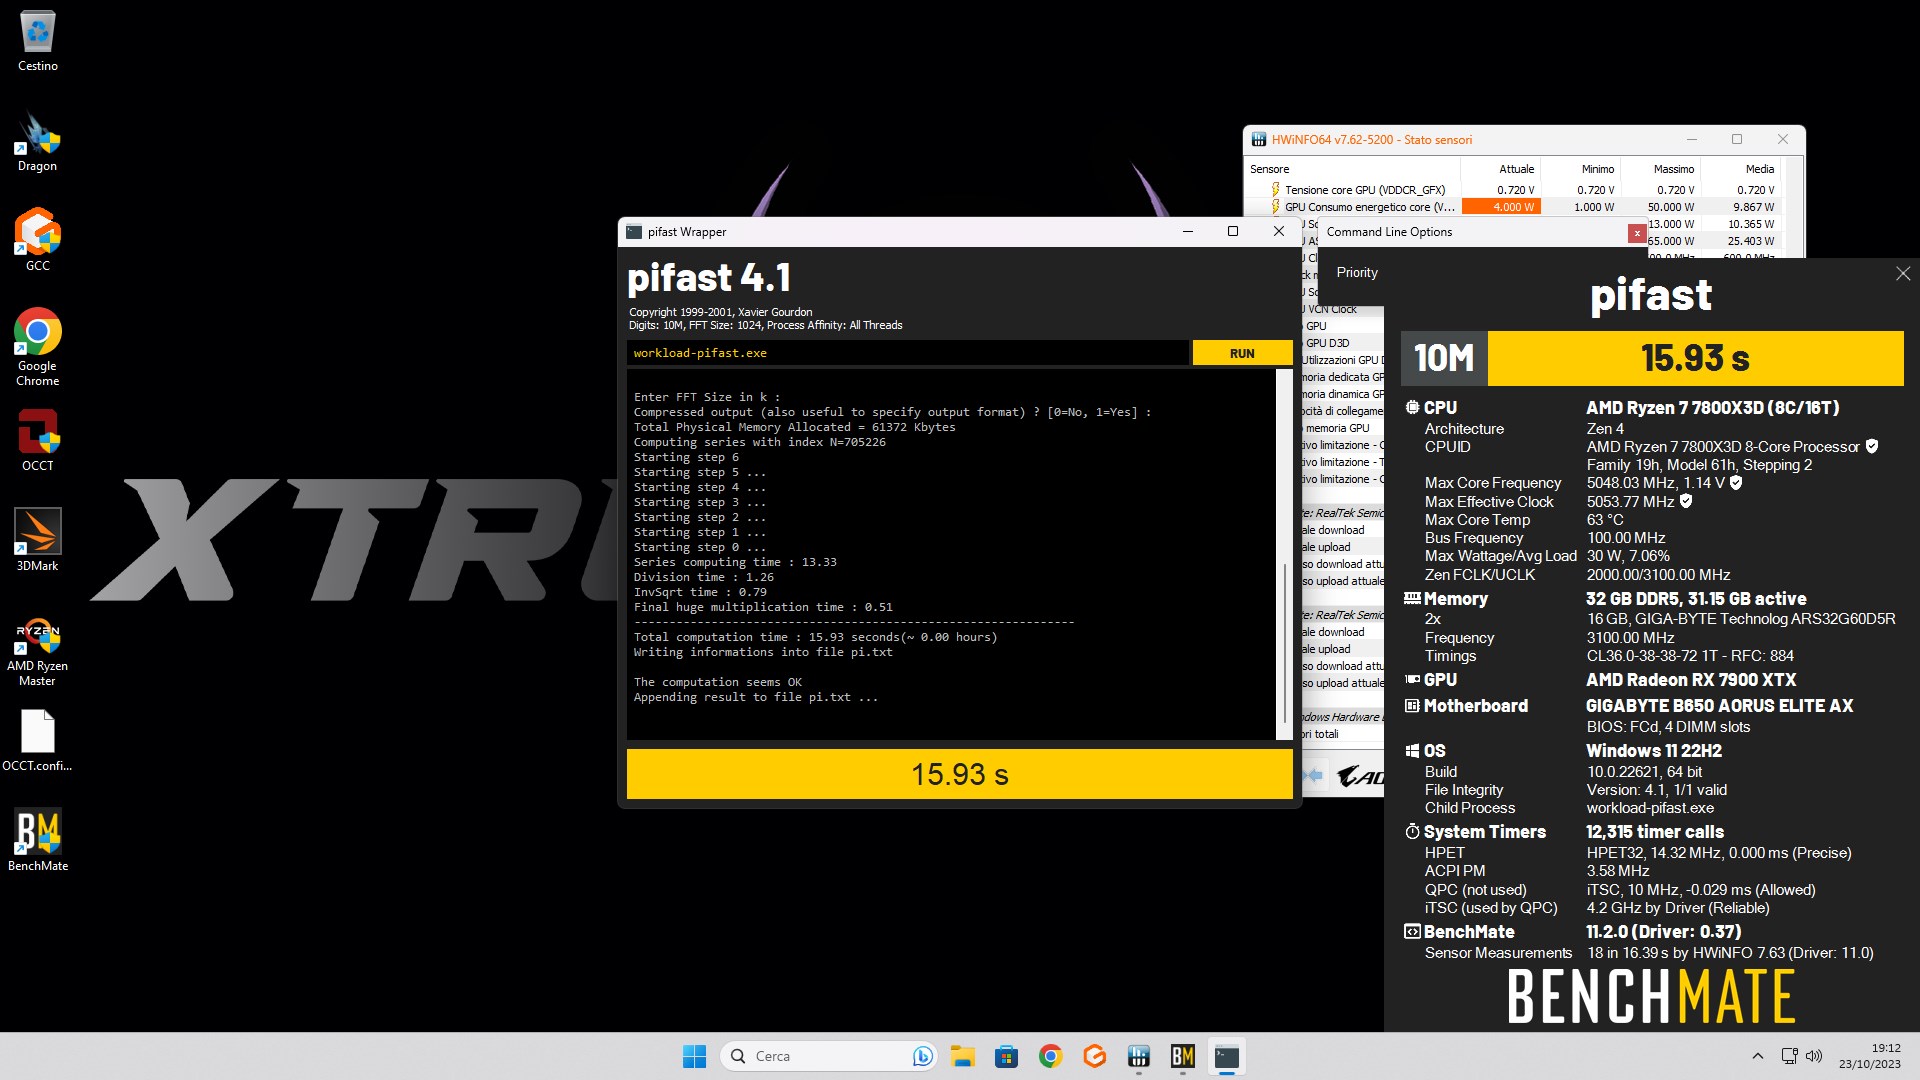Open the clock and date flyout
1920x1080 pixels.
click(x=1869, y=1056)
